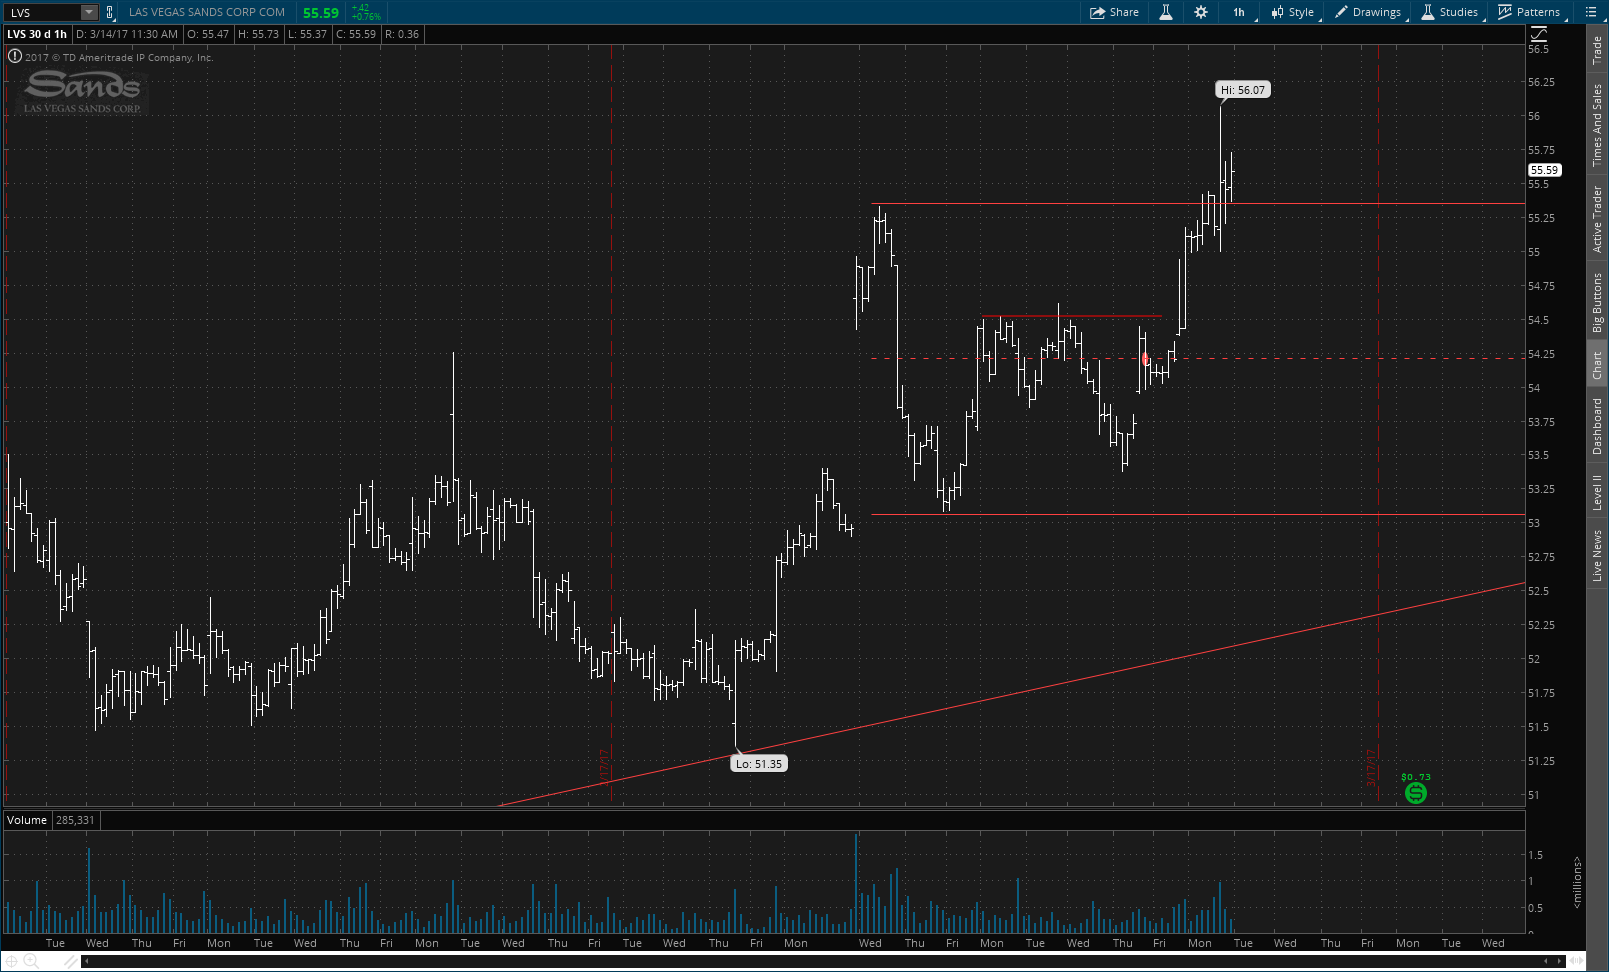Viewport: 1609px width, 972px height.
Task: Click the 285,331 volume value
Action: [75, 820]
